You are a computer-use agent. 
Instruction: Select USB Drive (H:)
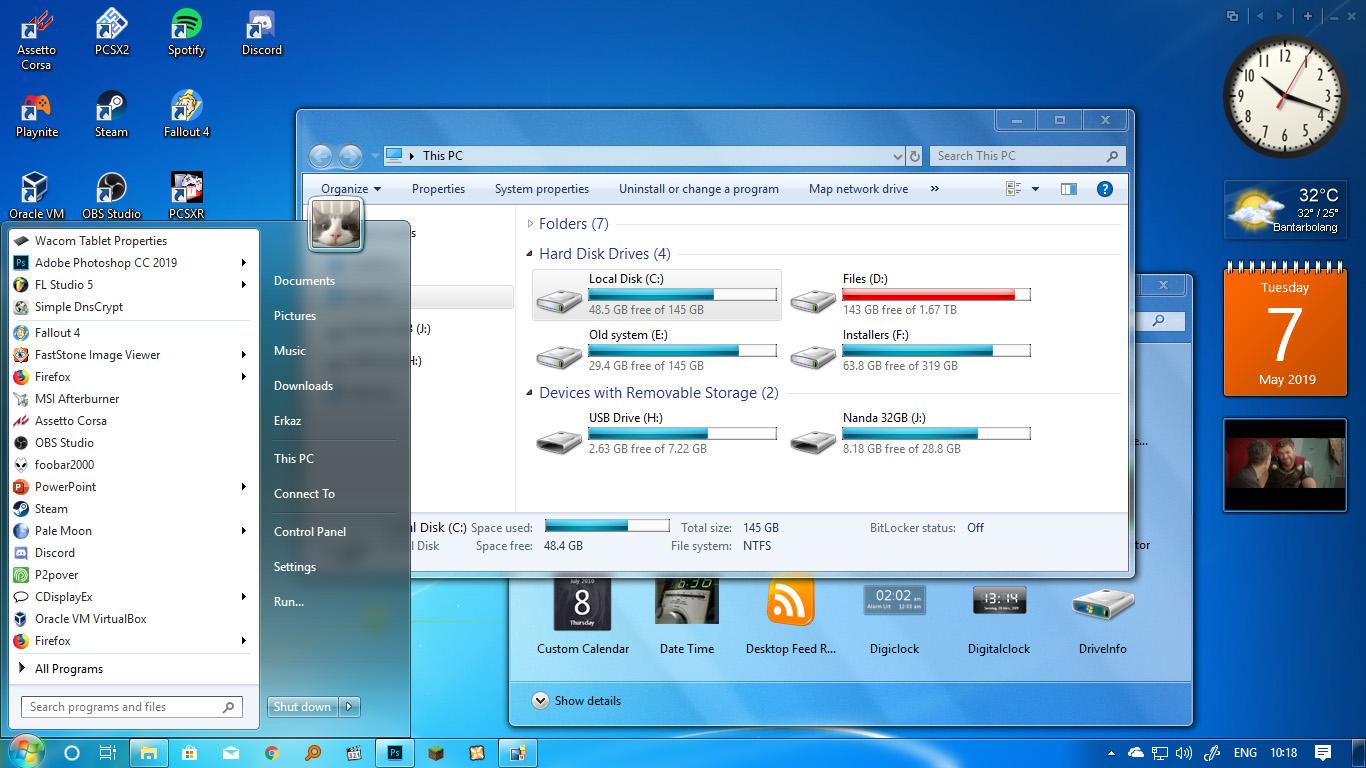657,434
